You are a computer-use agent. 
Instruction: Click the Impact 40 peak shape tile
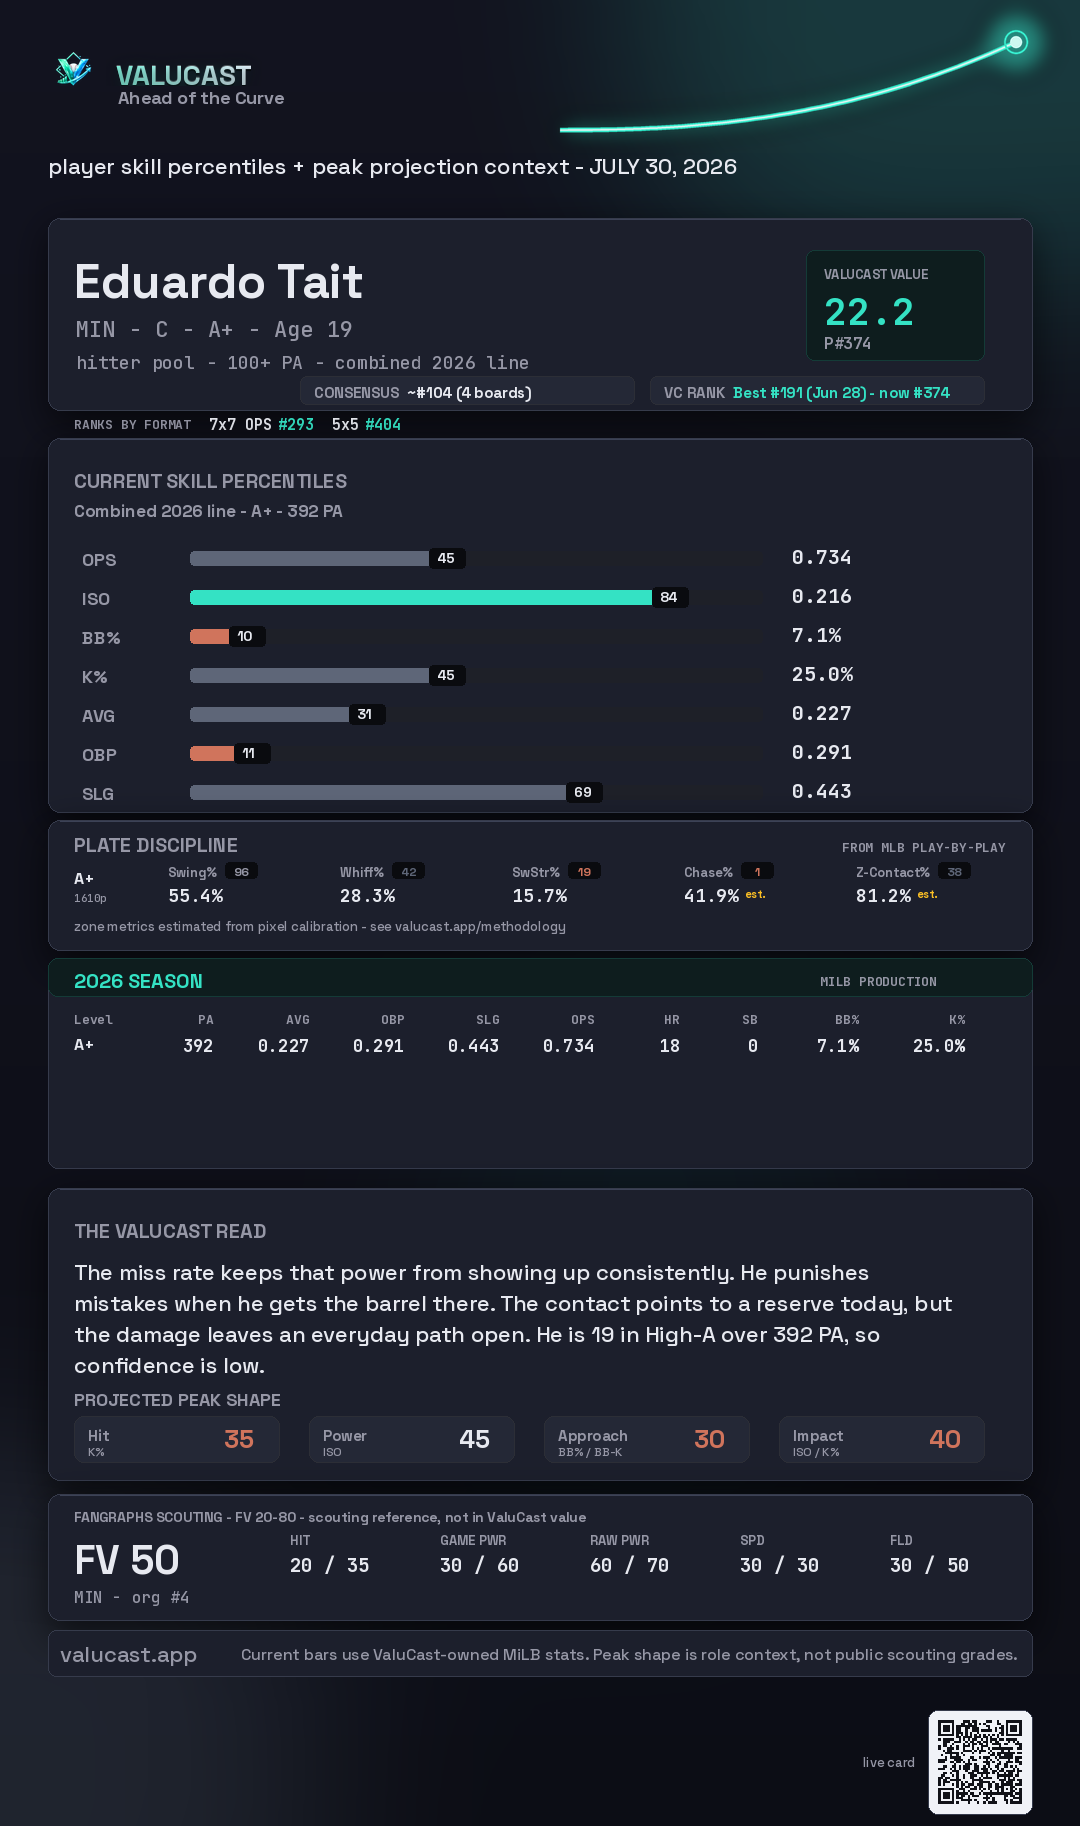point(882,1439)
